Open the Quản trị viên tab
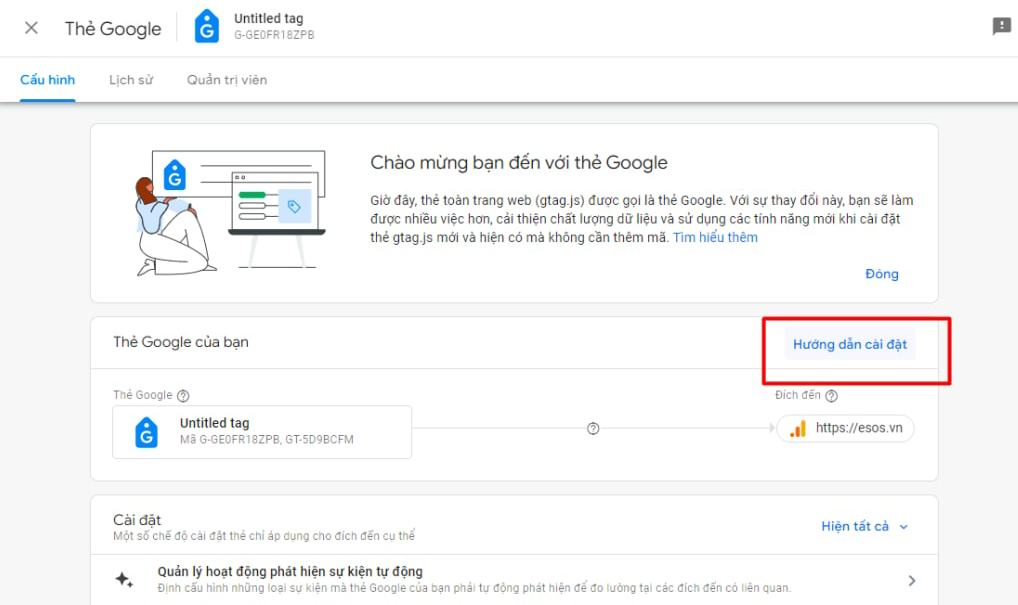The width and height of the screenshot is (1018, 605). point(227,80)
